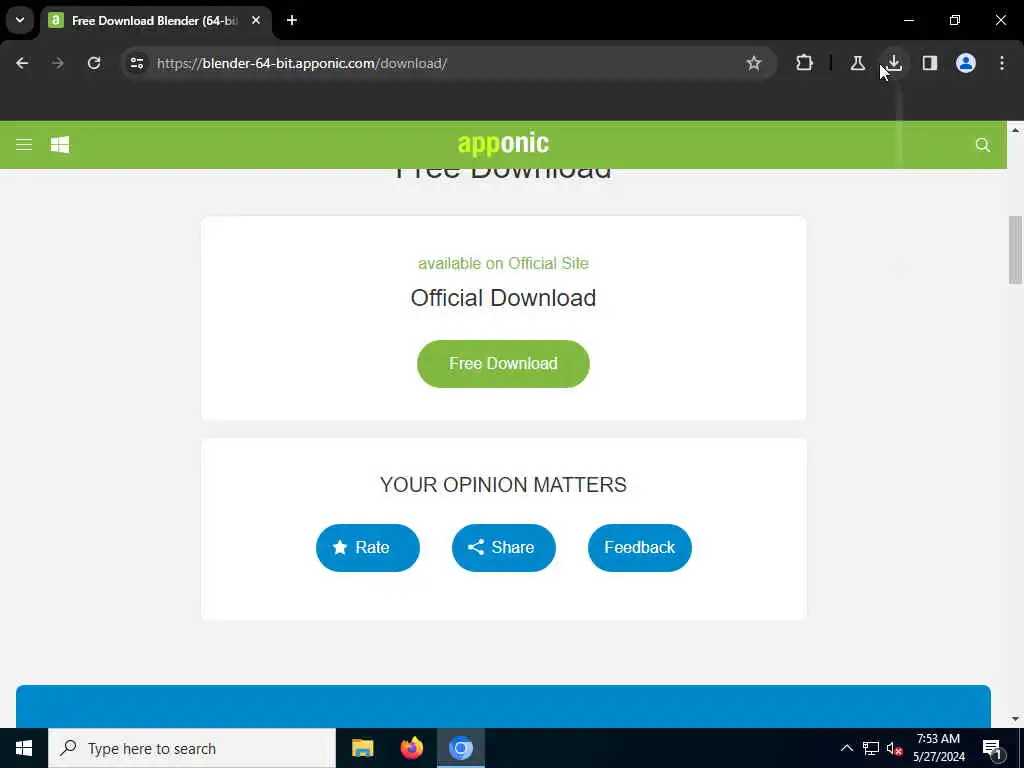View site information icon in address bar
This screenshot has width=1024, height=768.
[137, 63]
